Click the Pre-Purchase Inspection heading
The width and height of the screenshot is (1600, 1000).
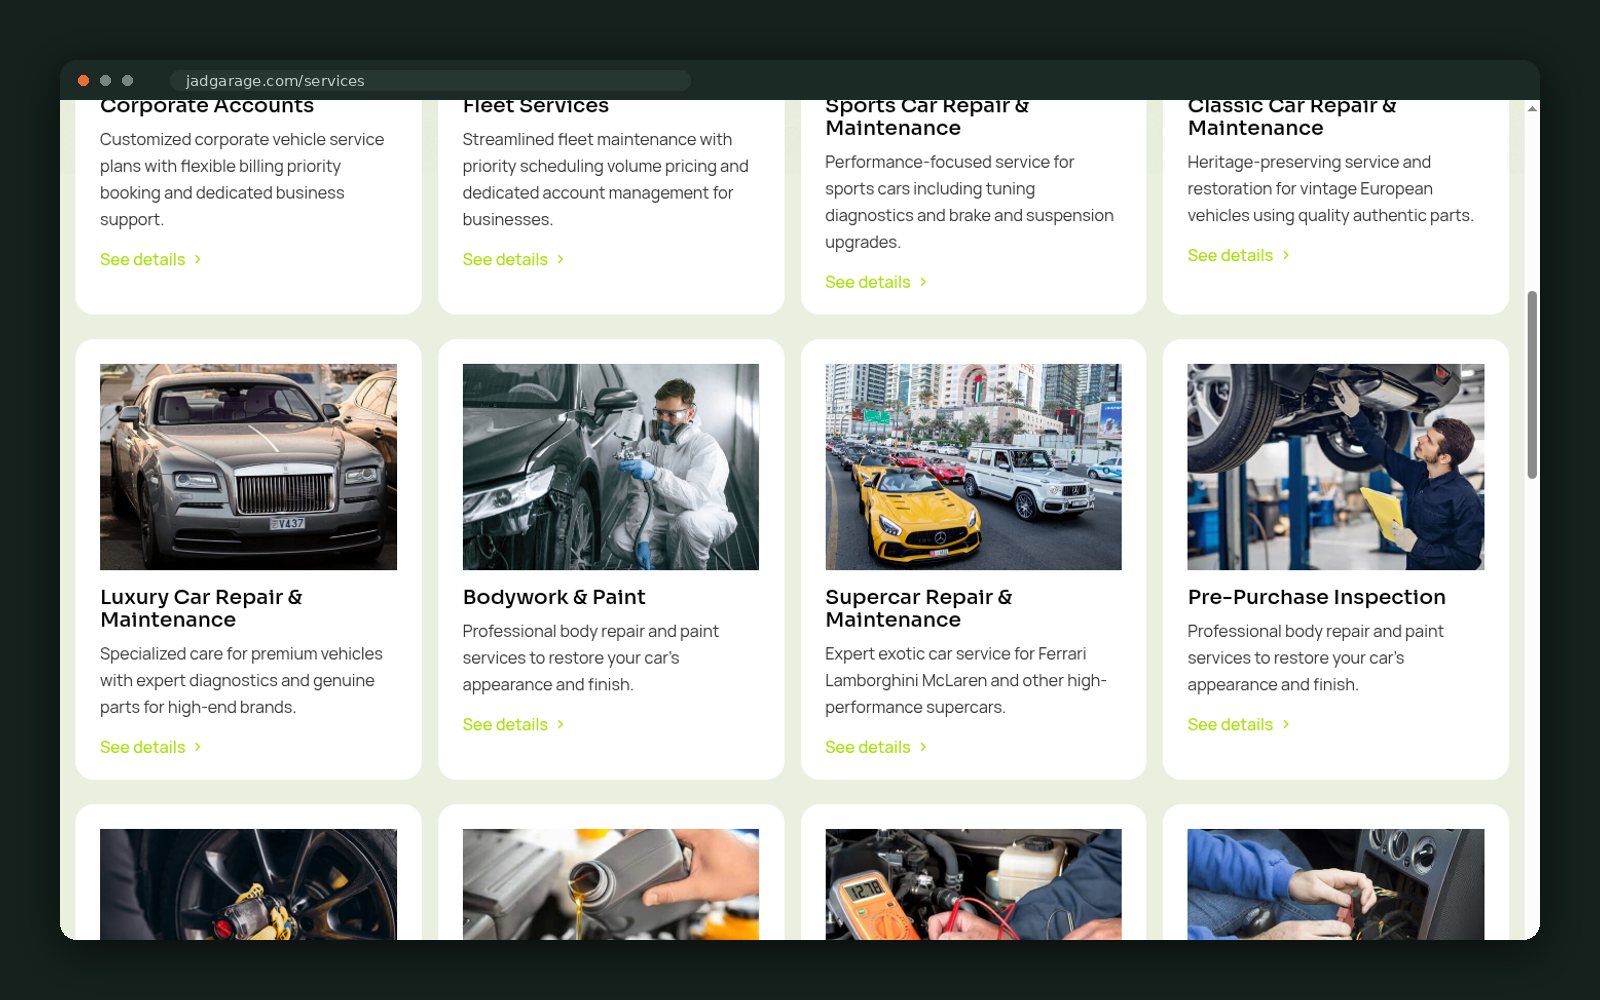(1317, 597)
